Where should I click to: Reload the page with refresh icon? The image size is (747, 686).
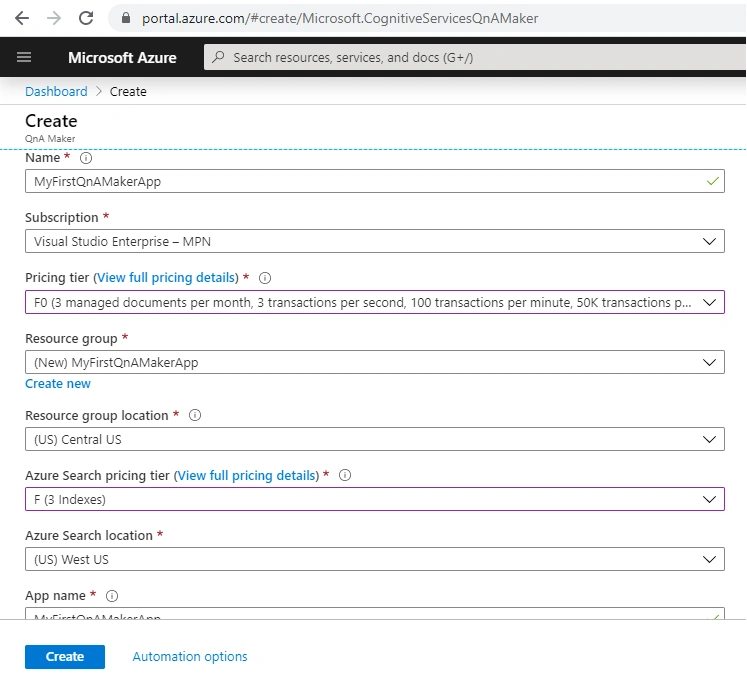[x=86, y=18]
